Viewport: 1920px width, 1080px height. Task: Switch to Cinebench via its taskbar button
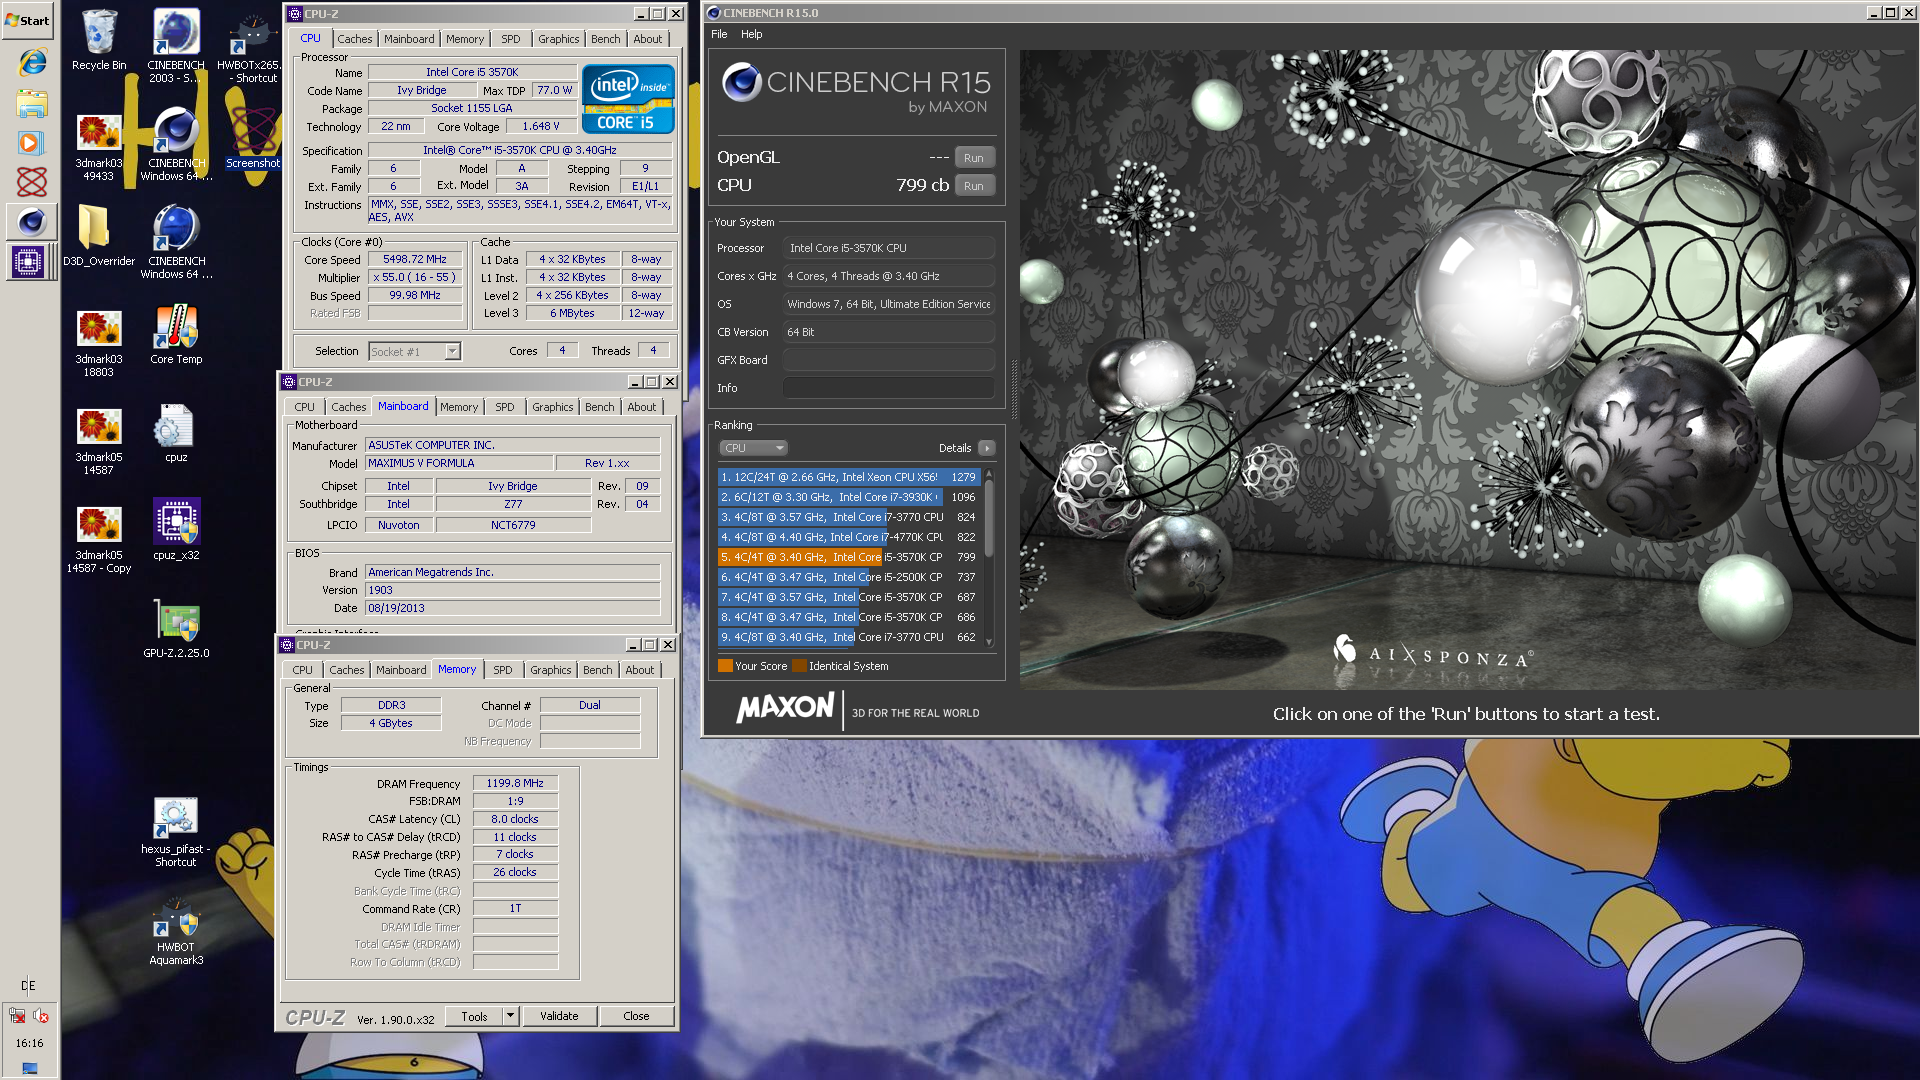coord(31,222)
